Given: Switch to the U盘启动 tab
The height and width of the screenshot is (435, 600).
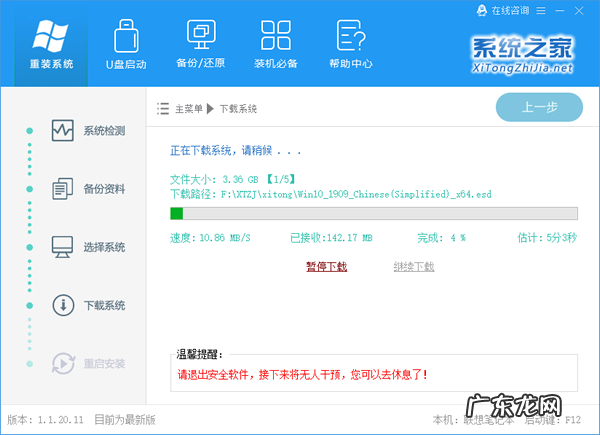Looking at the screenshot, I should click(126, 45).
